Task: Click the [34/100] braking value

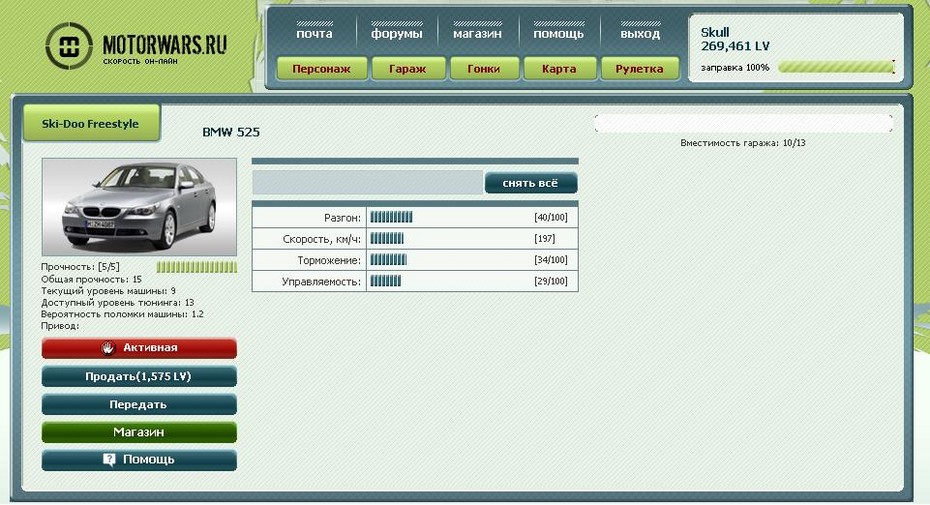Action: [x=551, y=260]
